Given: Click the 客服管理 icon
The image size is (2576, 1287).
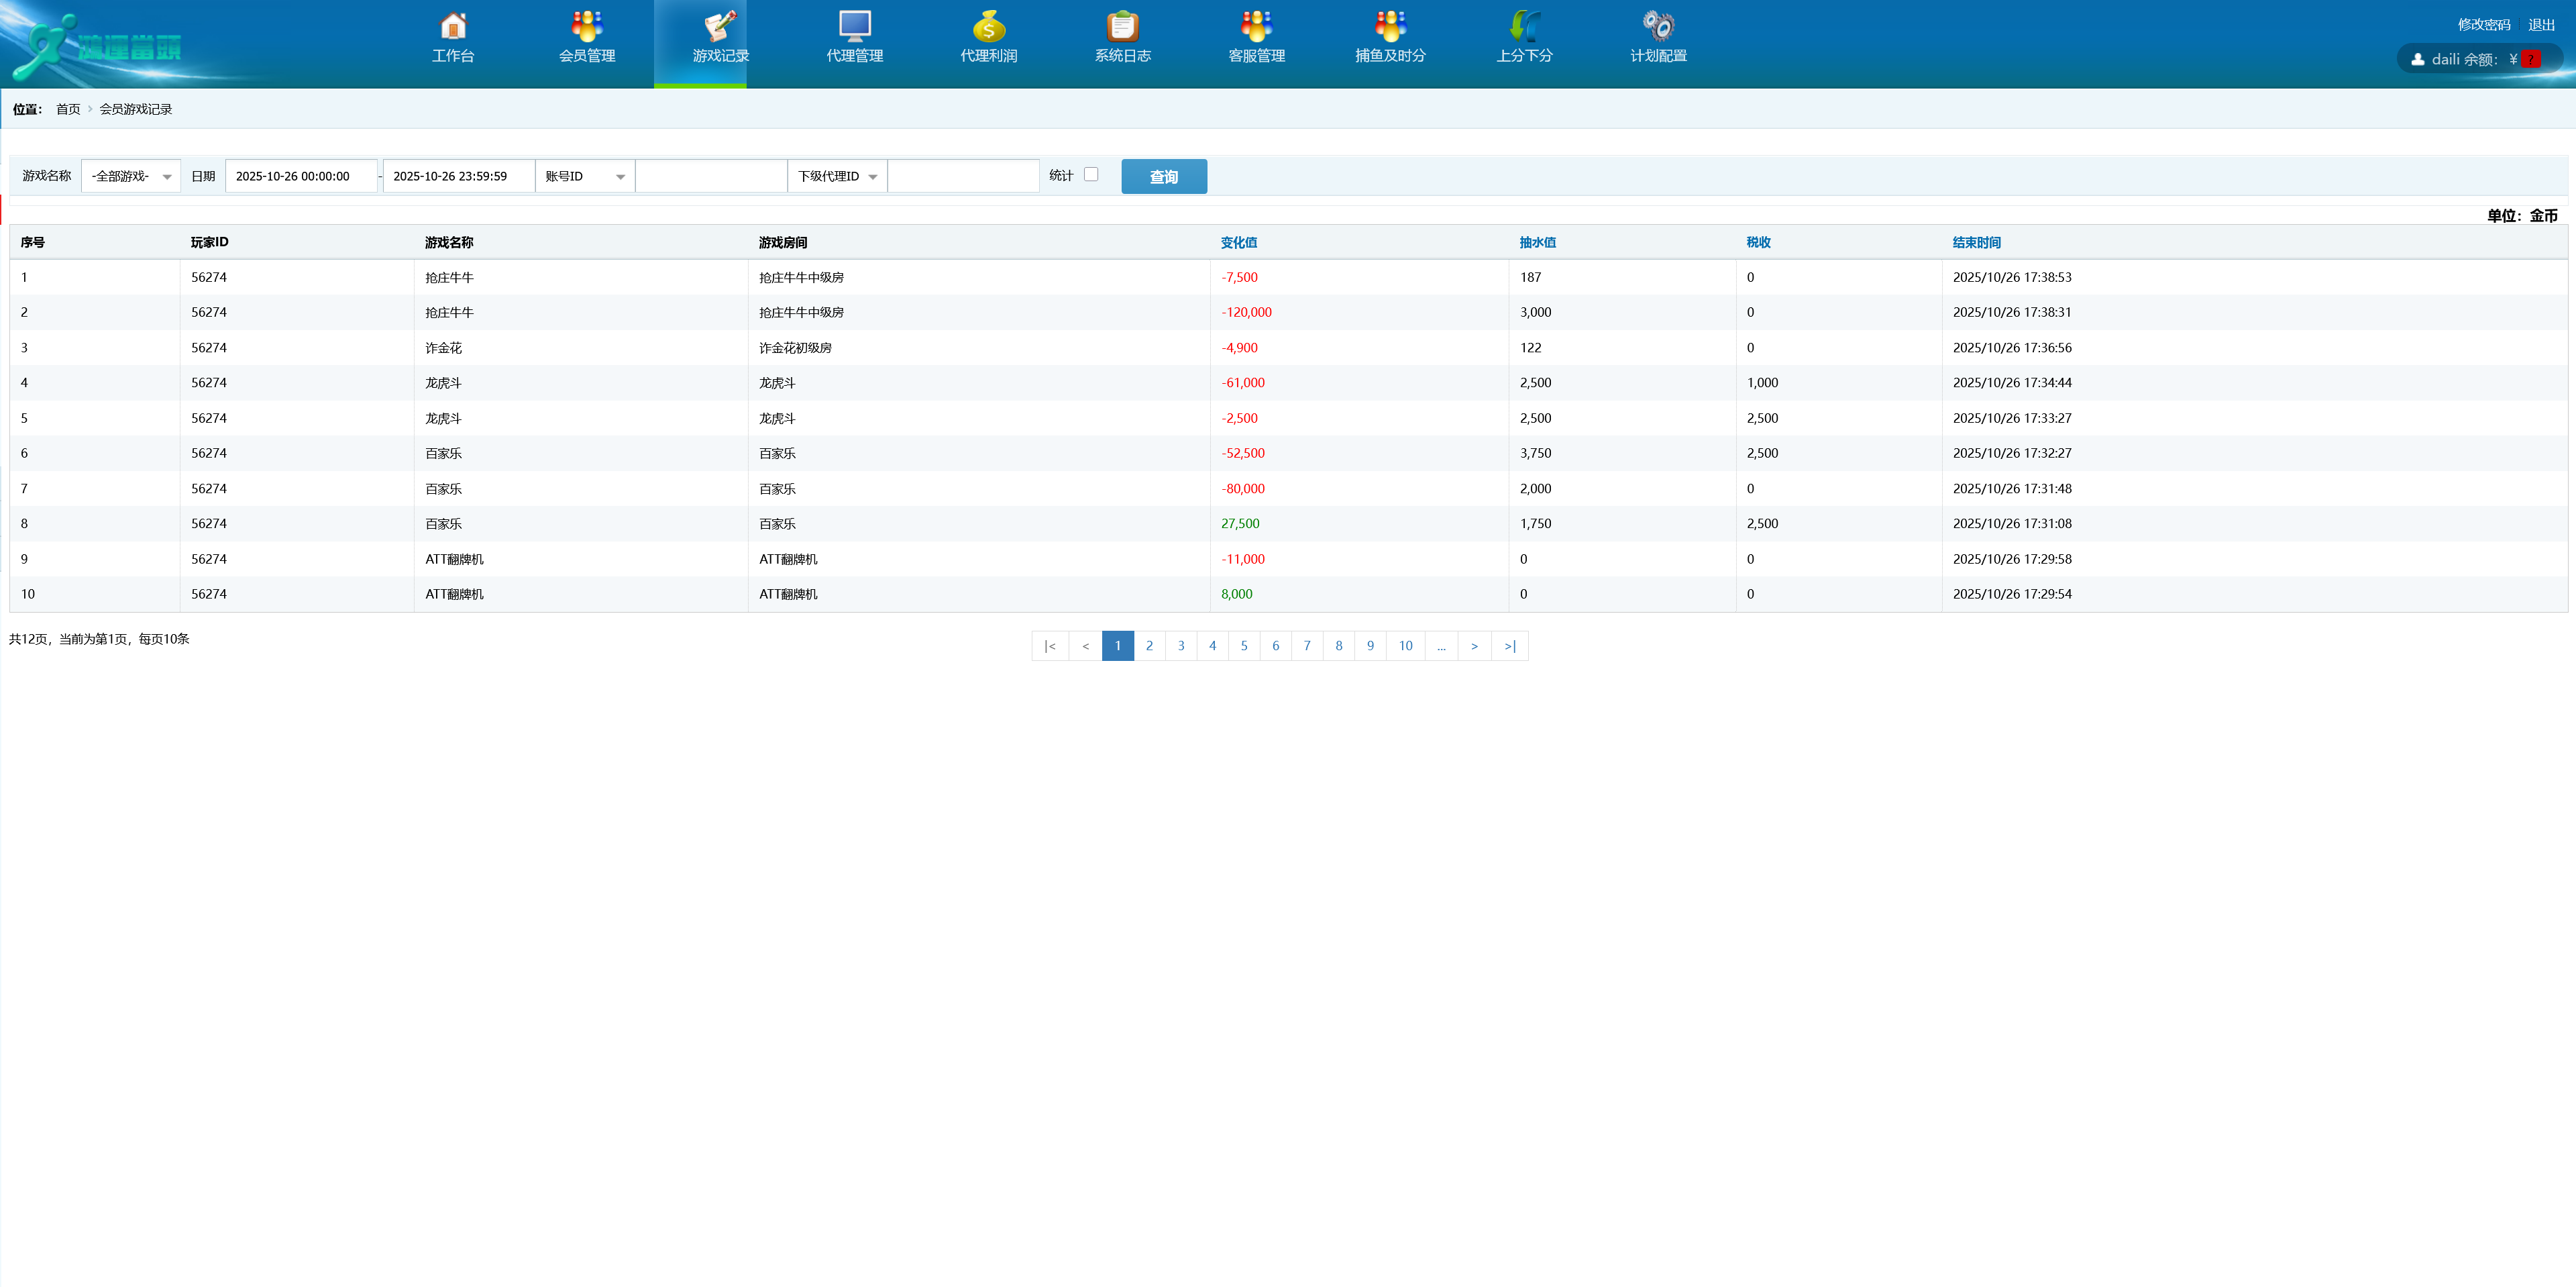Looking at the screenshot, I should [x=1256, y=27].
